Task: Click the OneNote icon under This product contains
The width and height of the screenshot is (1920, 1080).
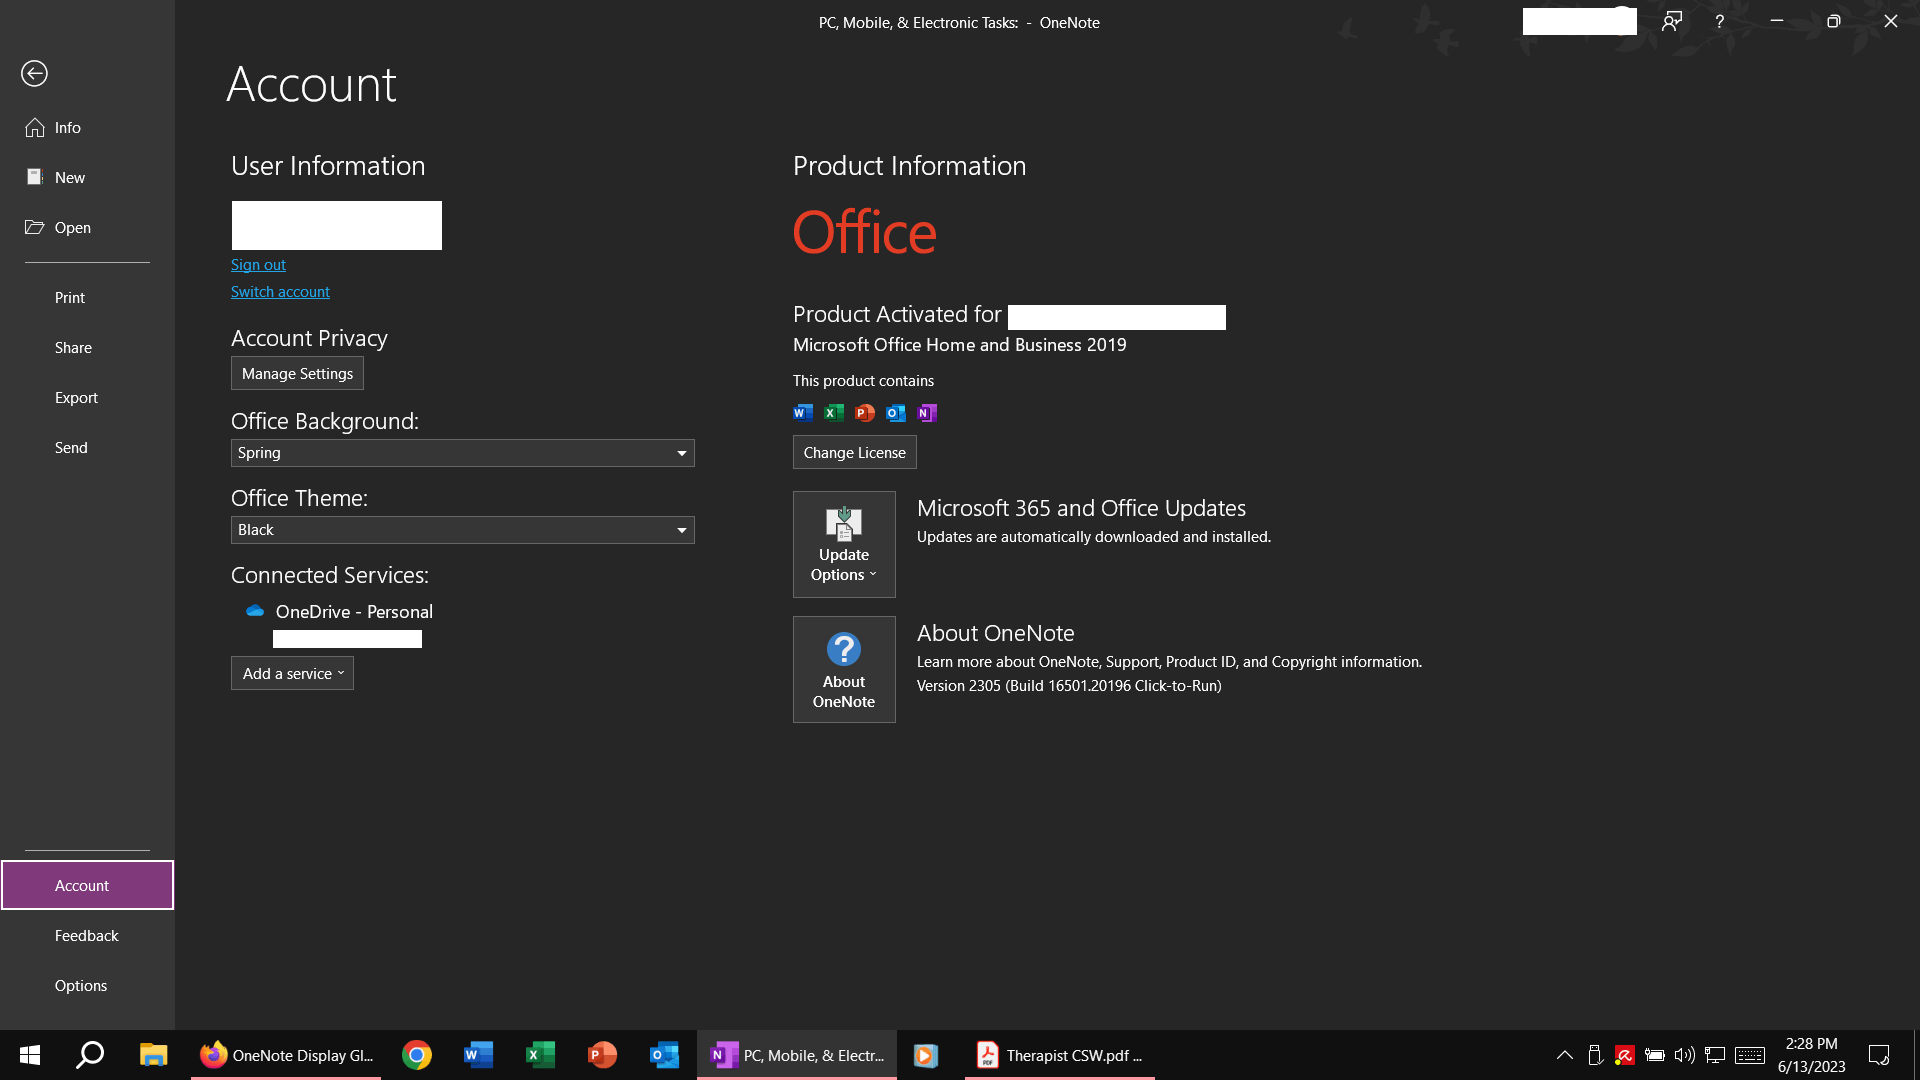Action: click(x=927, y=412)
